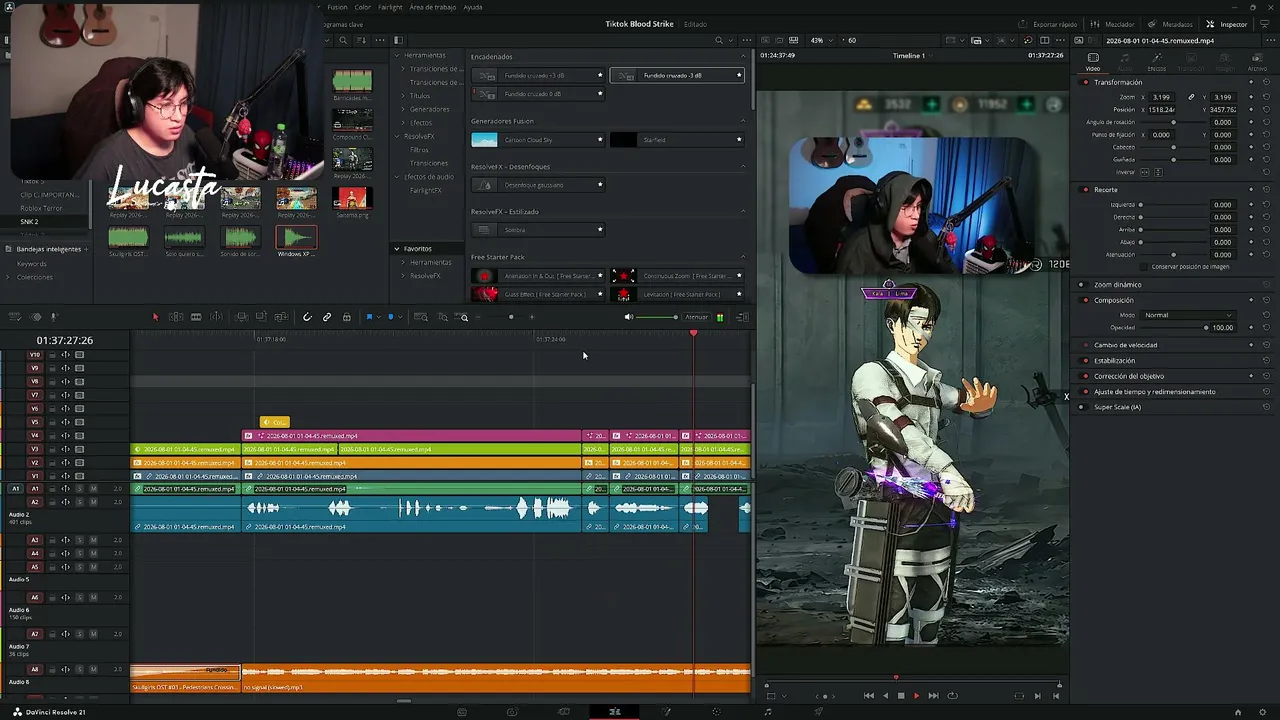Collapse the Free Starter Pack group
1280x720 pixels.
point(743,257)
